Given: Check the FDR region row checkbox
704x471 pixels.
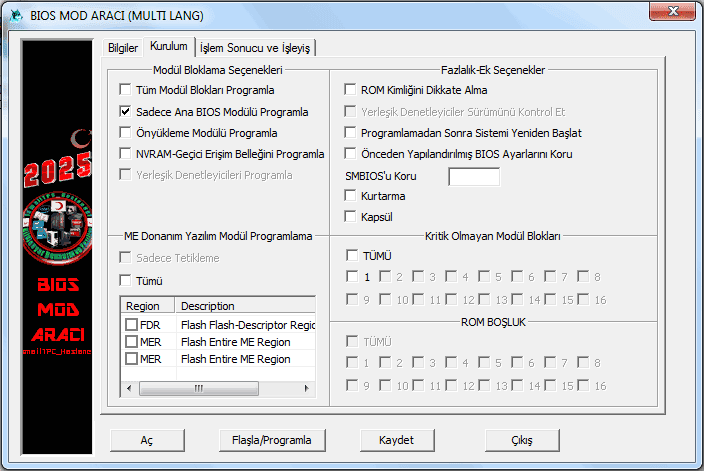Looking at the screenshot, I should pos(132,325).
